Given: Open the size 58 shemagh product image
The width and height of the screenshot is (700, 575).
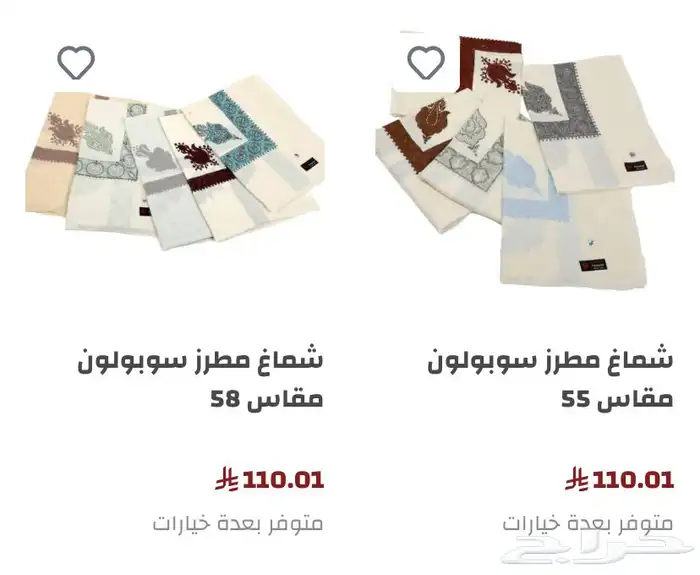Looking at the screenshot, I should coord(175,164).
